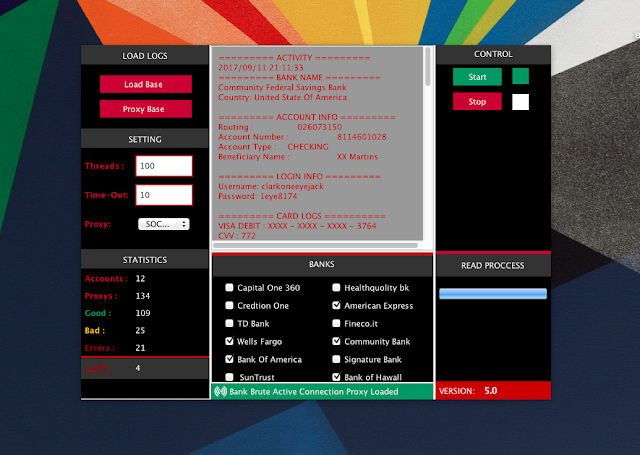Click the SETTING panel header

(x=144, y=139)
